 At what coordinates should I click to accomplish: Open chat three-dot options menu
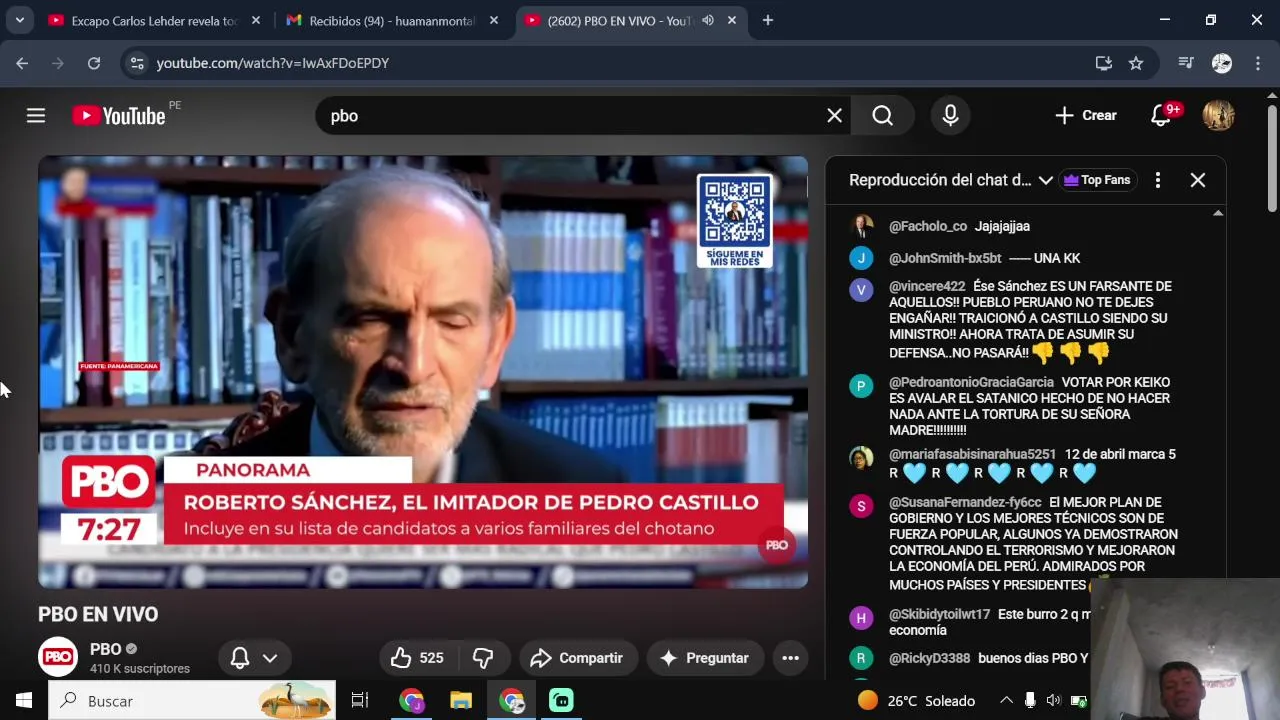1157,180
